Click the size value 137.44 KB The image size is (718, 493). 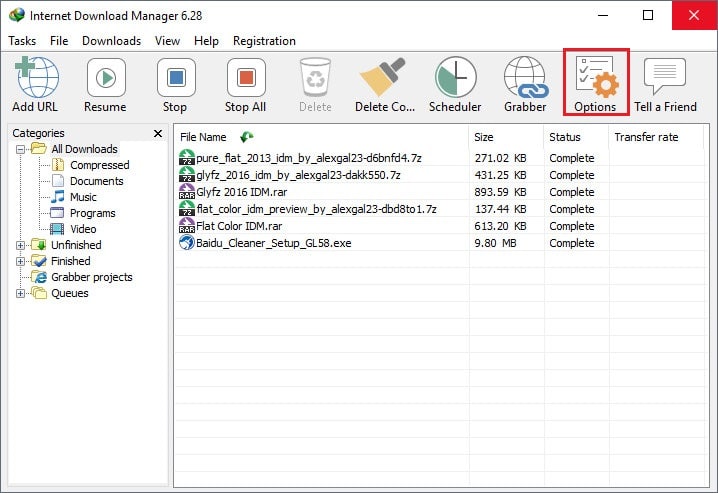coord(500,209)
